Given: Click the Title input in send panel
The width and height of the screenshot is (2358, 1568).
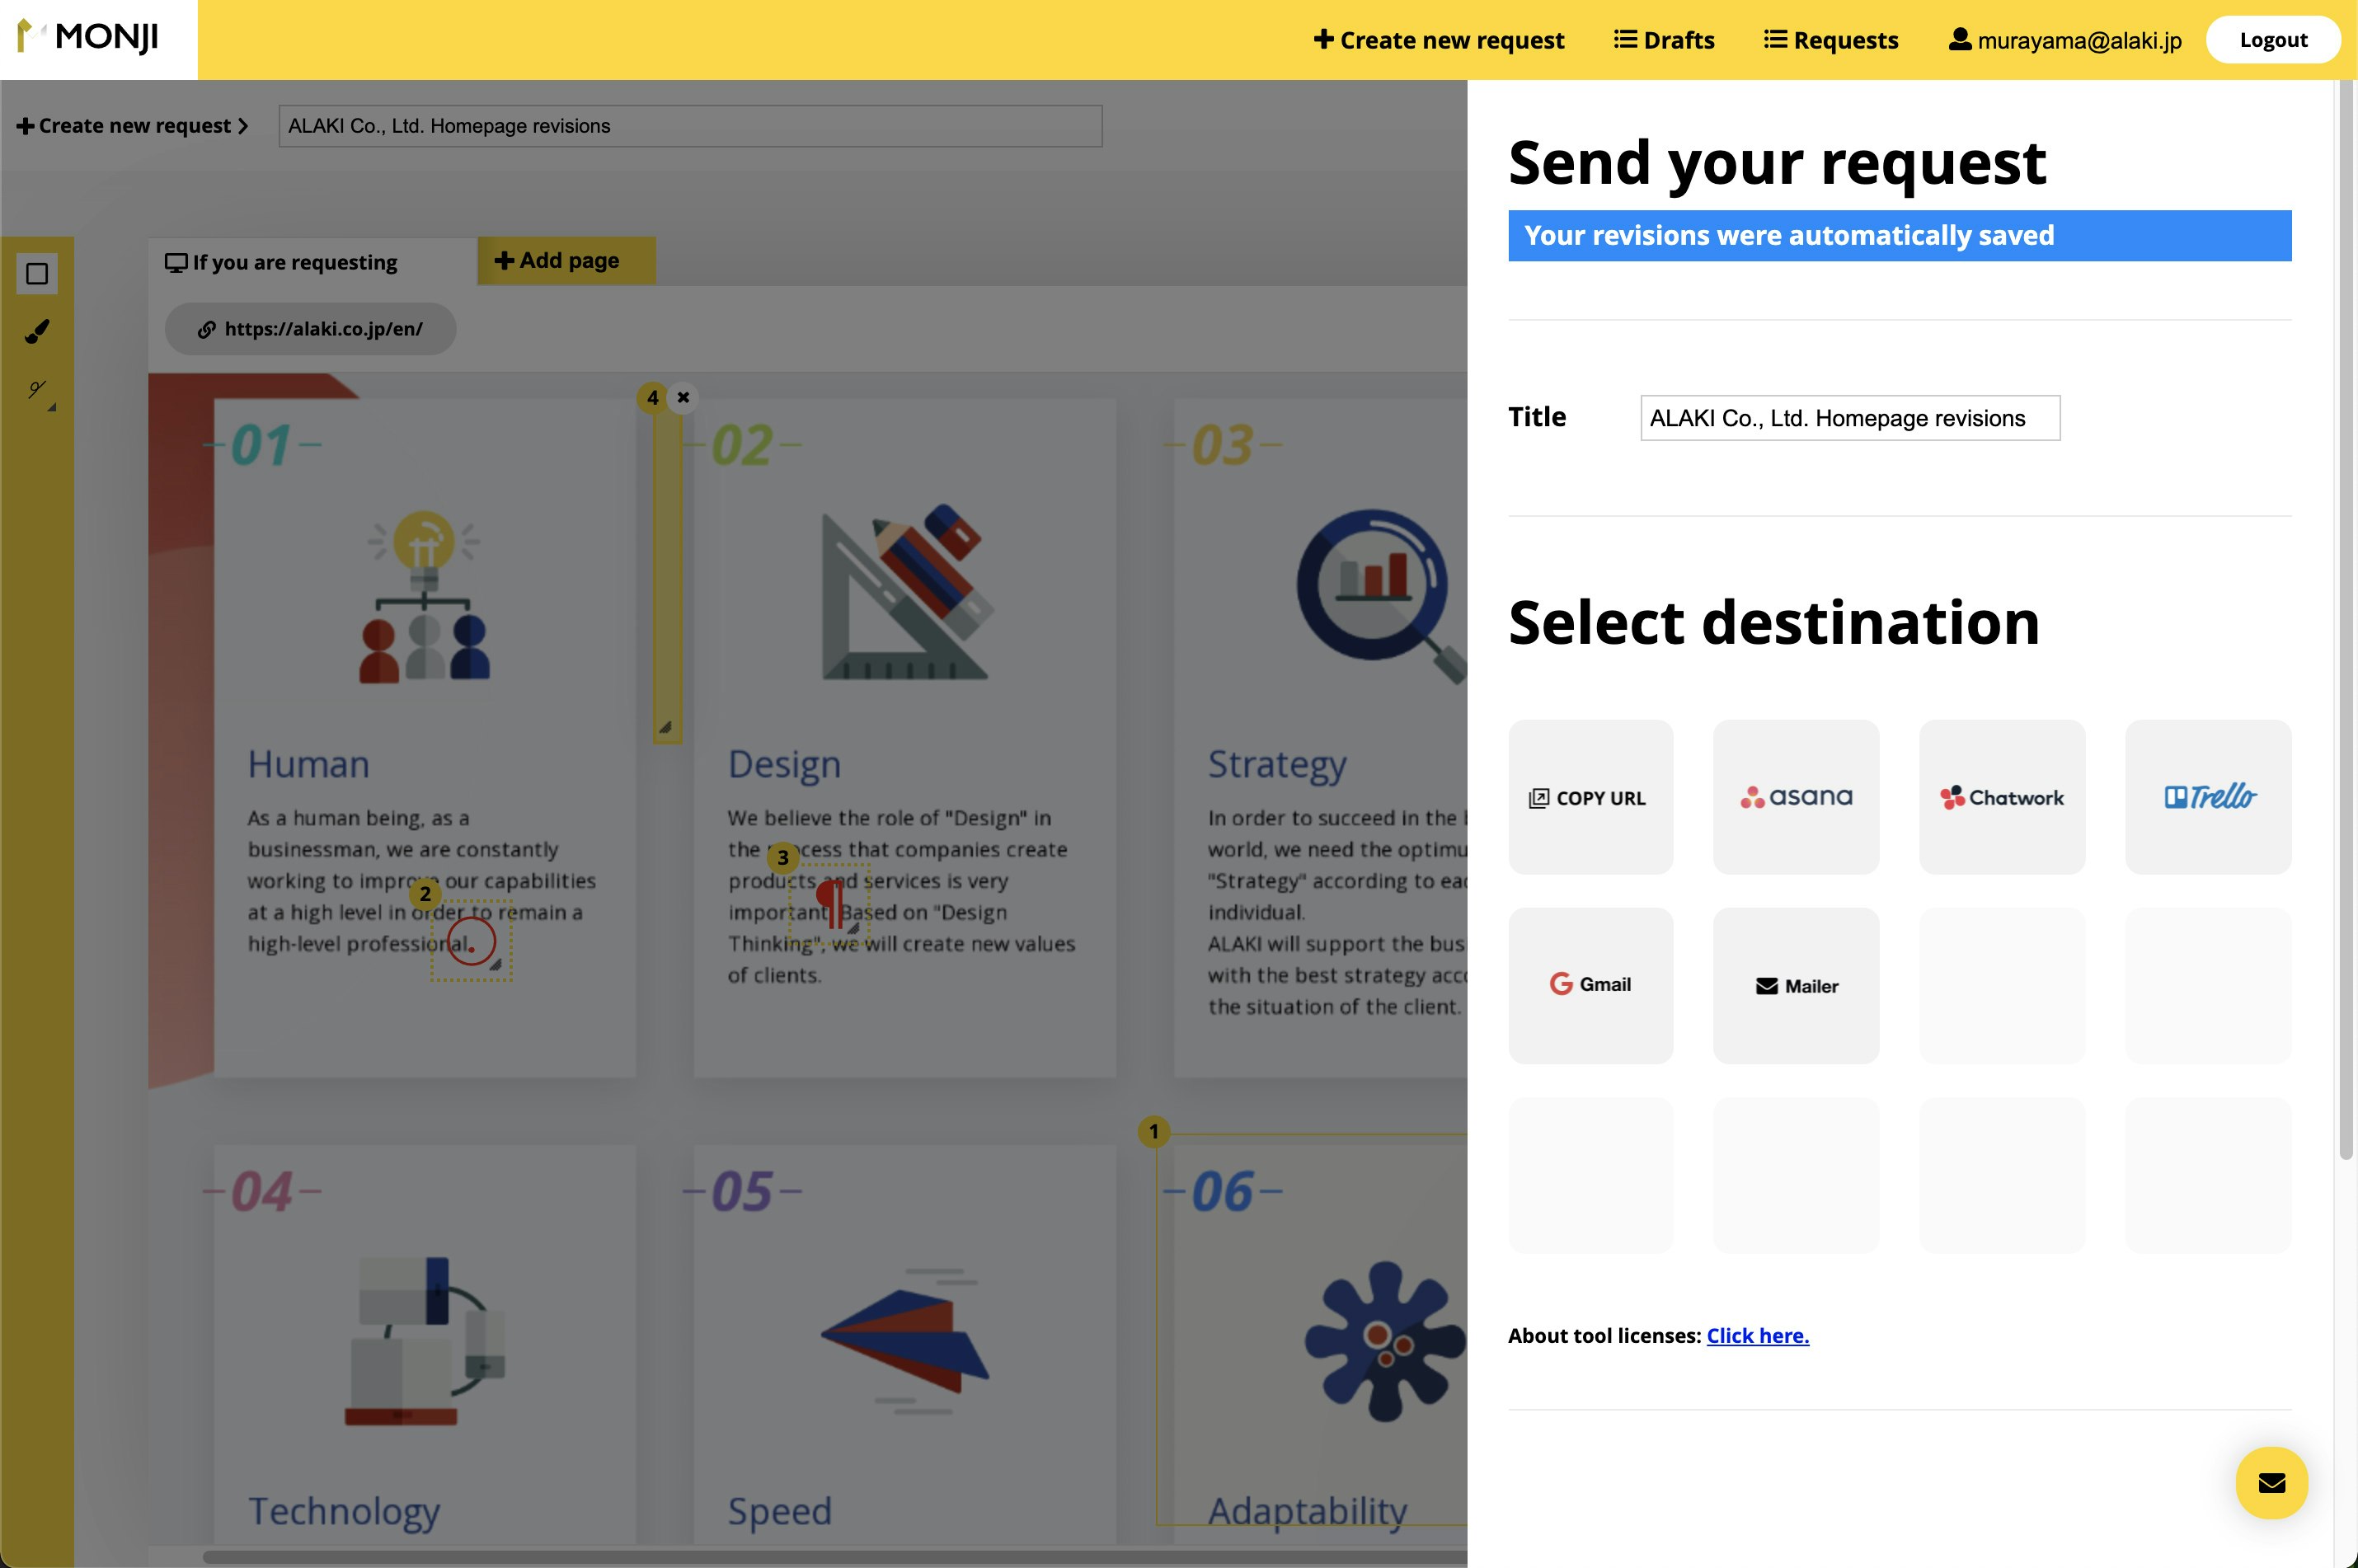Looking at the screenshot, I should [1849, 418].
